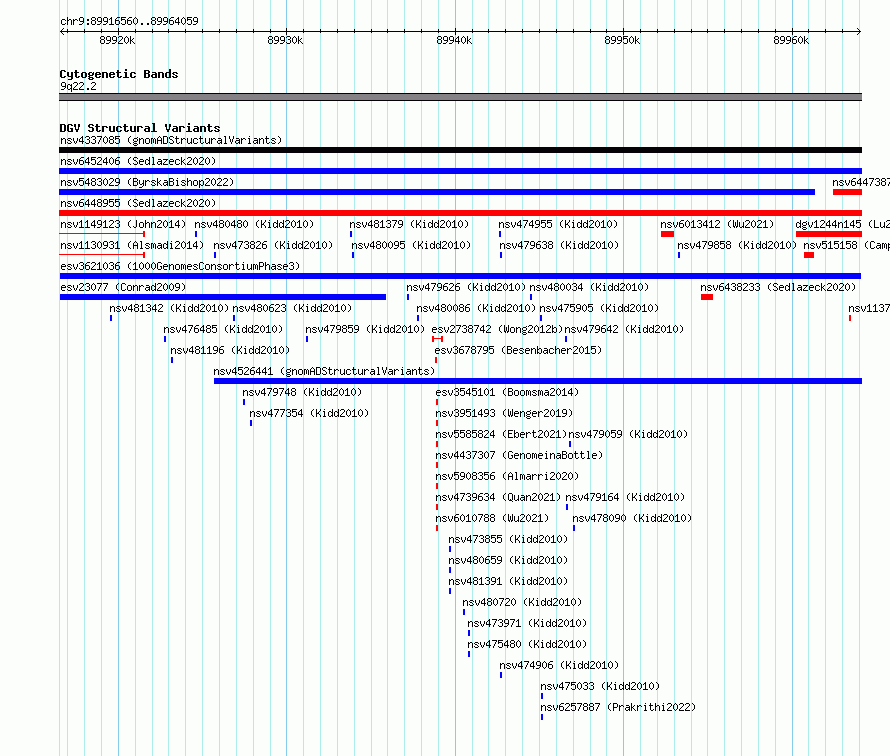This screenshot has width=890, height=756.
Task: Open nsv474906 (Kidd2010) variant
Action: tap(559, 665)
